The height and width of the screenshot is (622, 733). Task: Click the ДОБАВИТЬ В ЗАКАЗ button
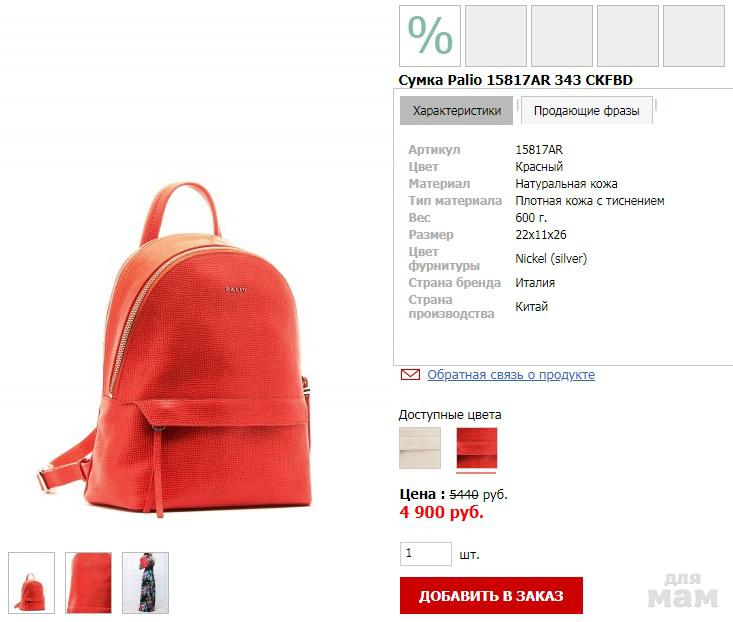(491, 595)
